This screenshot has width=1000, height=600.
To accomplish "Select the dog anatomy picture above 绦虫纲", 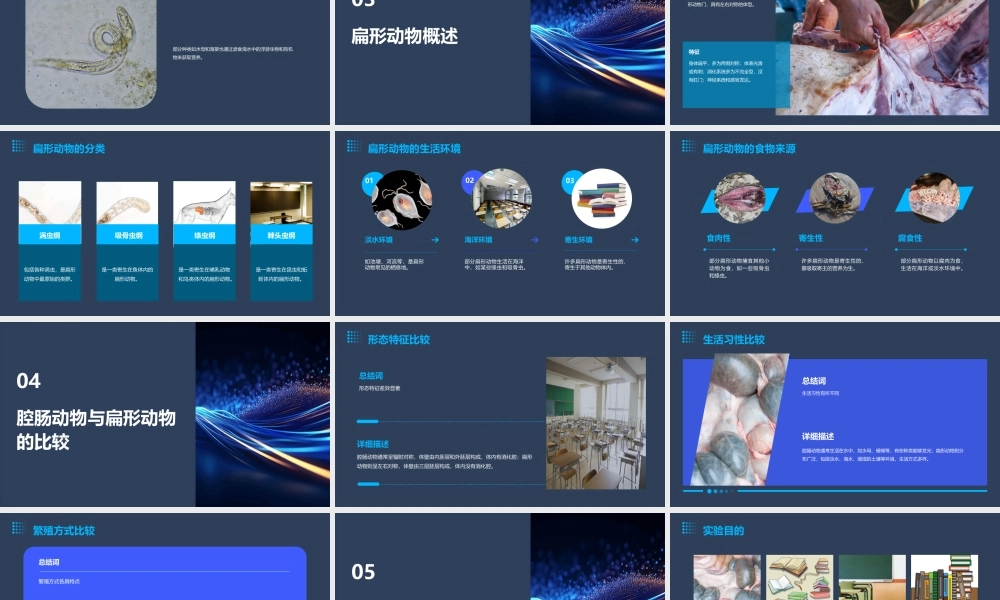I will click(204, 203).
